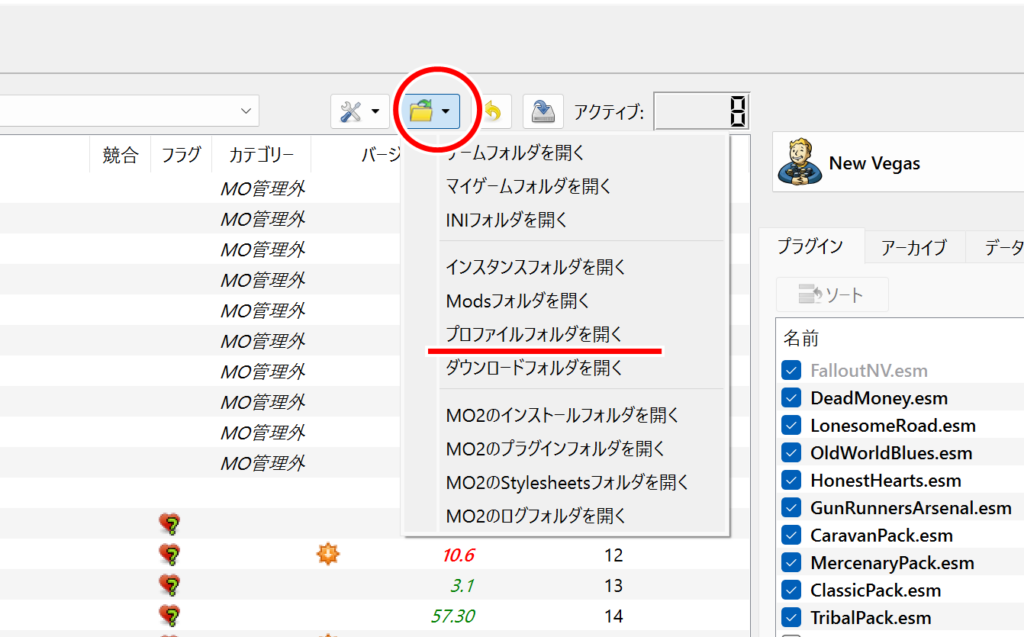Click the yellow restore backup arrow icon

(492, 112)
